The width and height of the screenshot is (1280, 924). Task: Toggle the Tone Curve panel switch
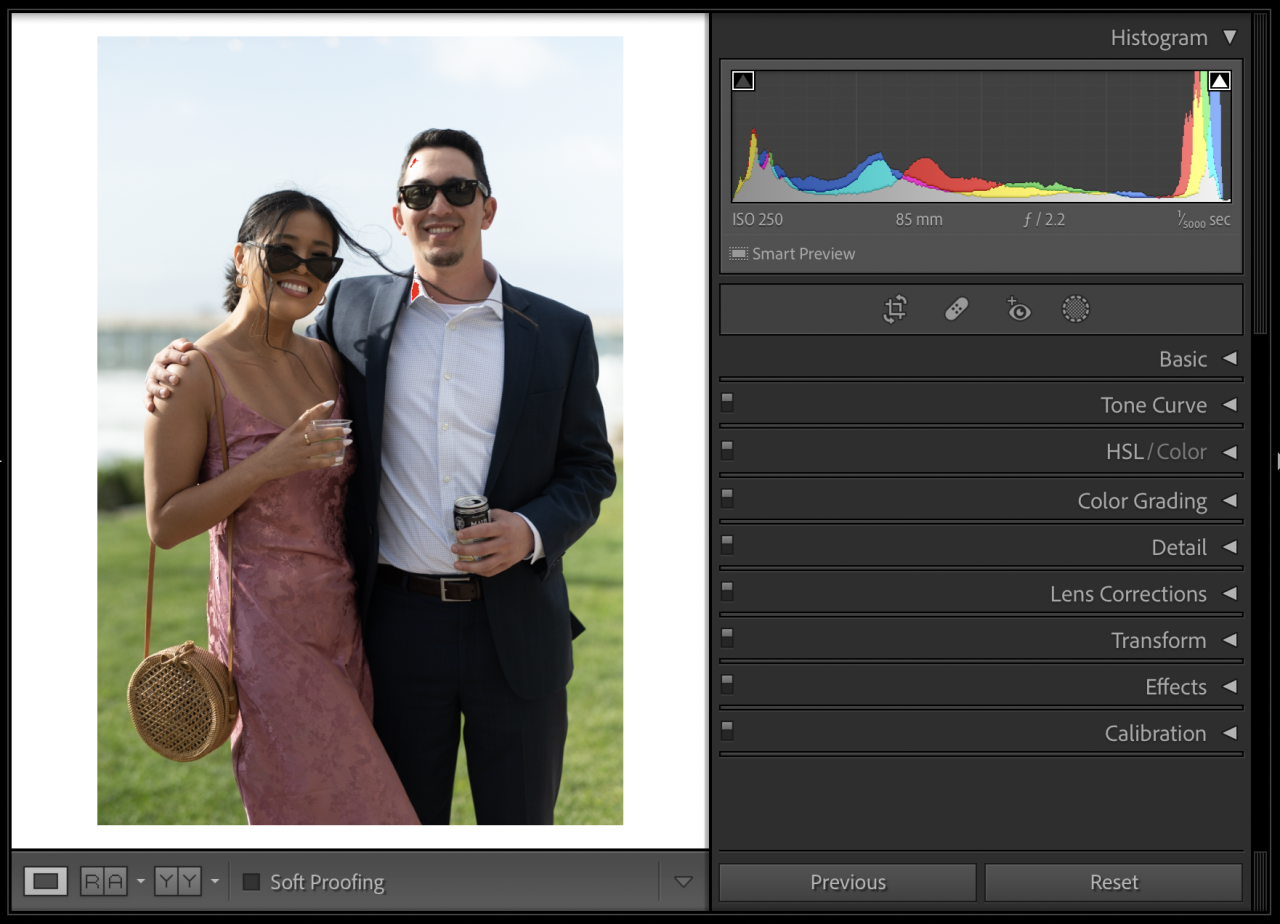point(727,402)
